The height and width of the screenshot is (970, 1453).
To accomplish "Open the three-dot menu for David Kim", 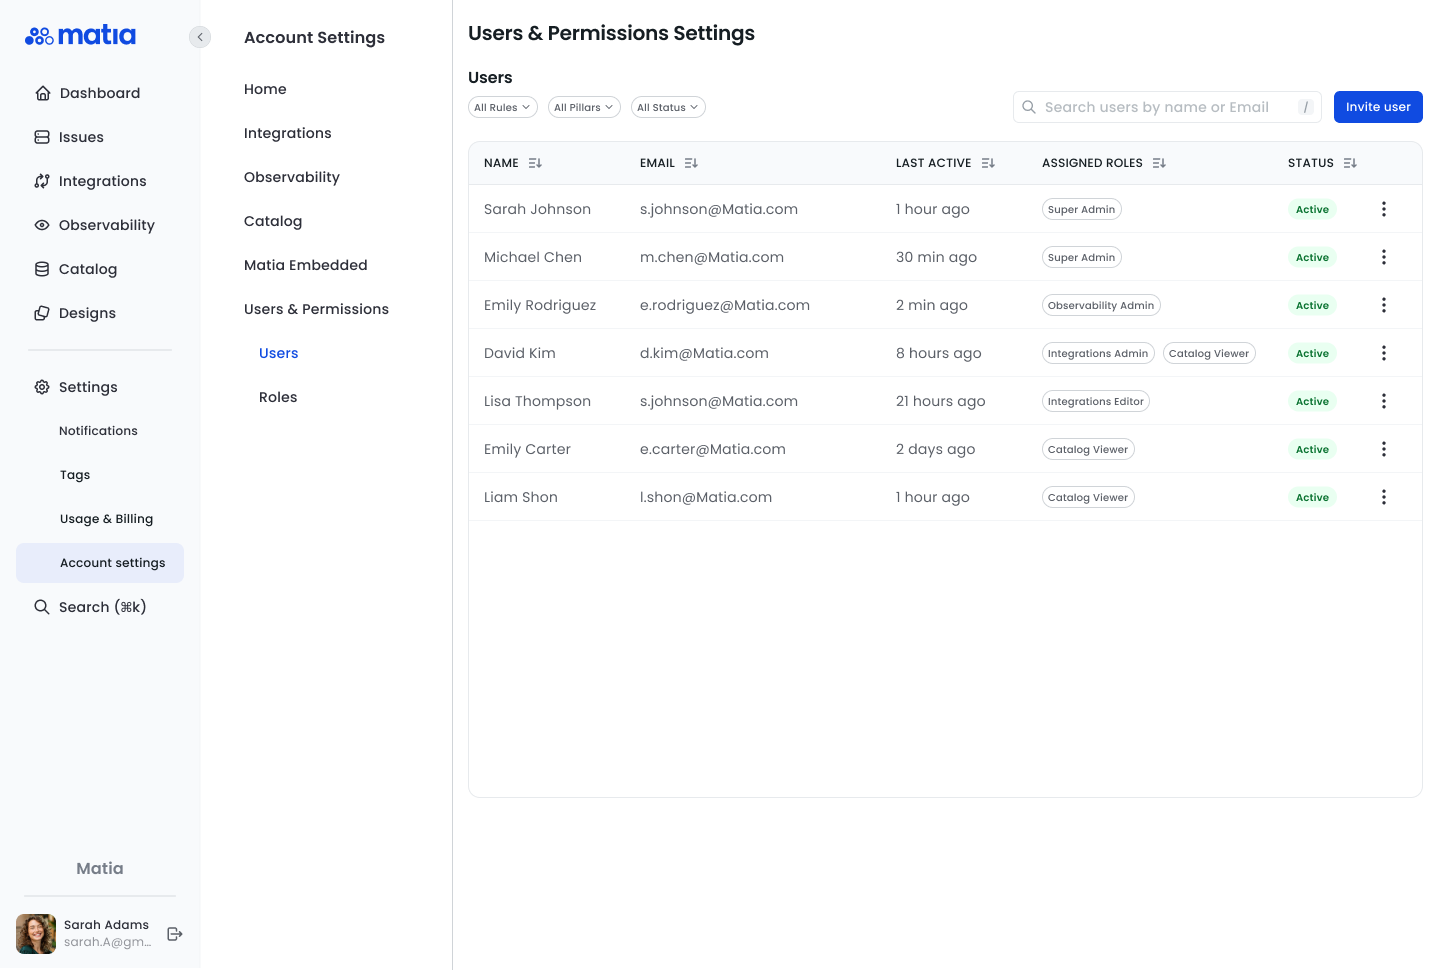I will [1384, 353].
